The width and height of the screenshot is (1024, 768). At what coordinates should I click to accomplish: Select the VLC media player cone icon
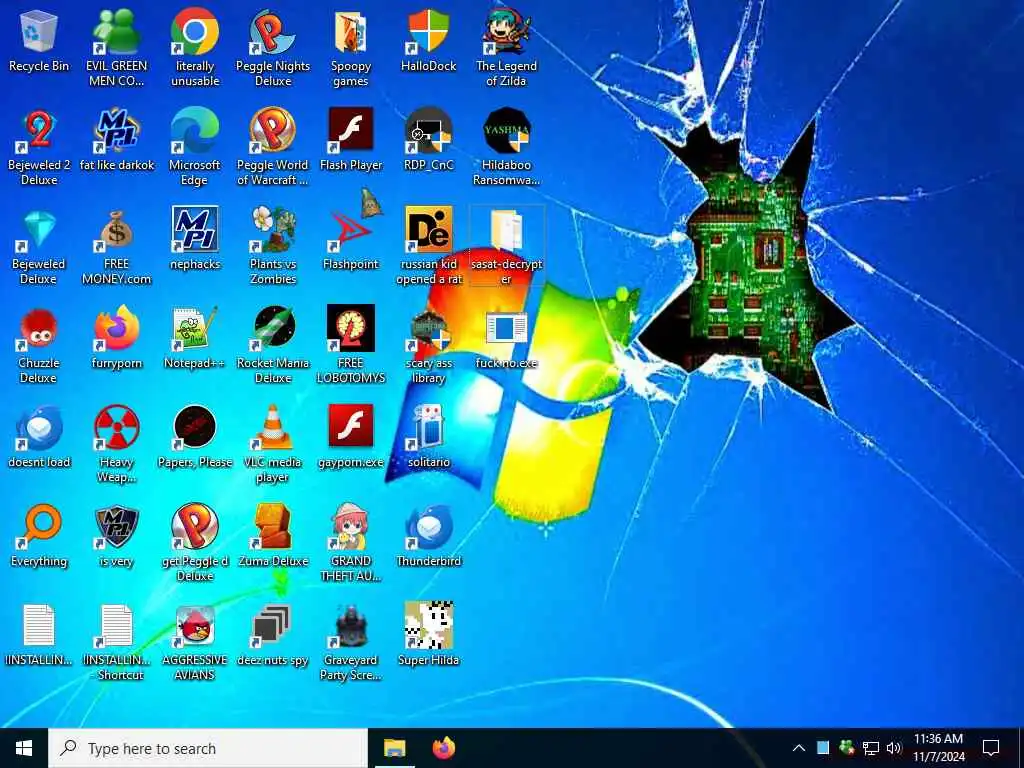pos(272,444)
